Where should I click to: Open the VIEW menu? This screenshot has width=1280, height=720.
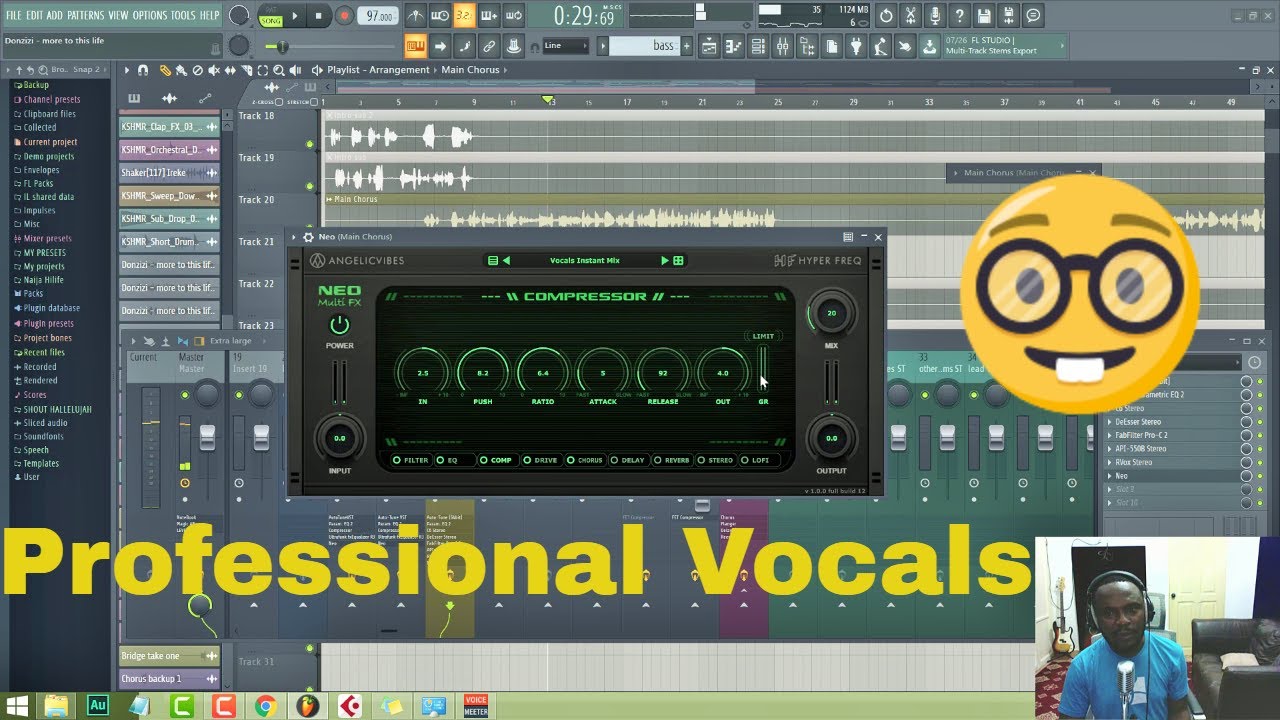(x=118, y=16)
